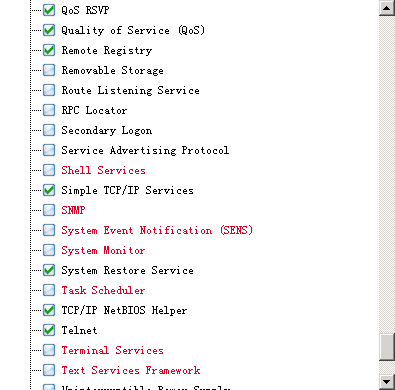The height and width of the screenshot is (390, 395).
Task: Select Simple TCP/IP Services label
Action: 127,190
